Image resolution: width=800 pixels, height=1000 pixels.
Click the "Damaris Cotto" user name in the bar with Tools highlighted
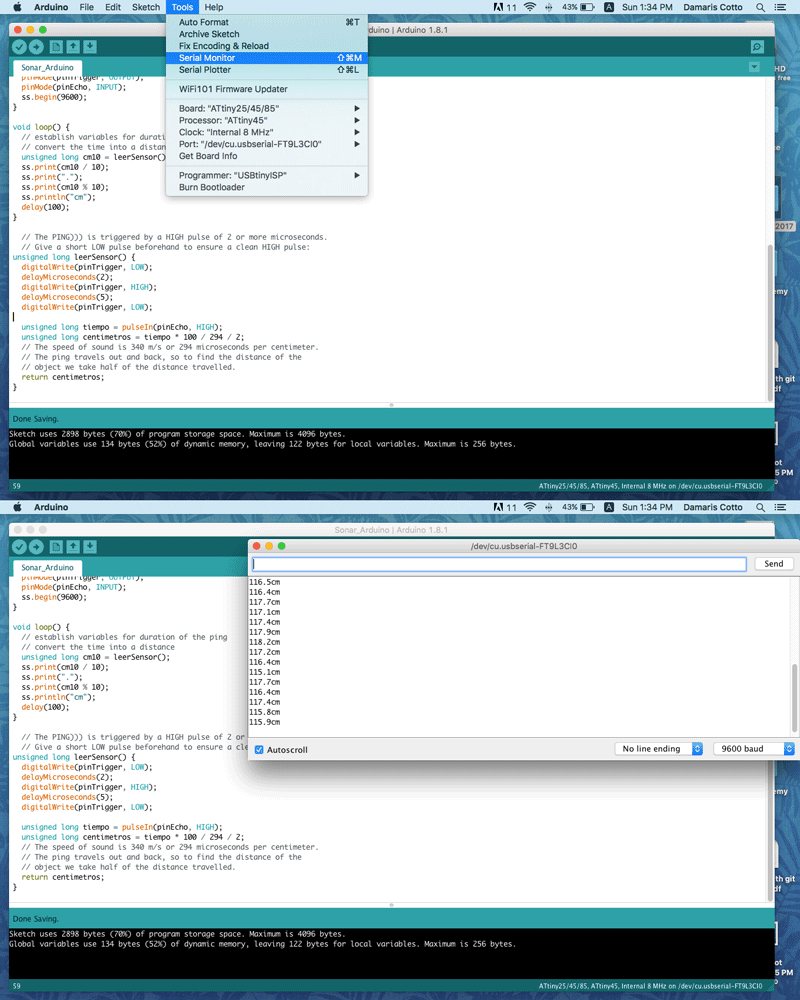click(713, 7)
